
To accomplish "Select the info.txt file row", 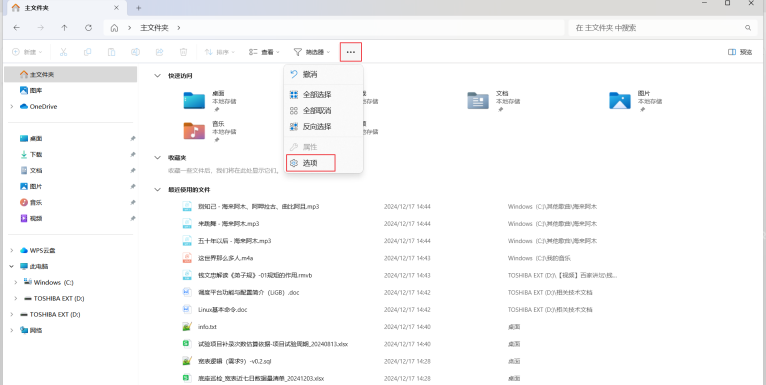I will [401, 327].
